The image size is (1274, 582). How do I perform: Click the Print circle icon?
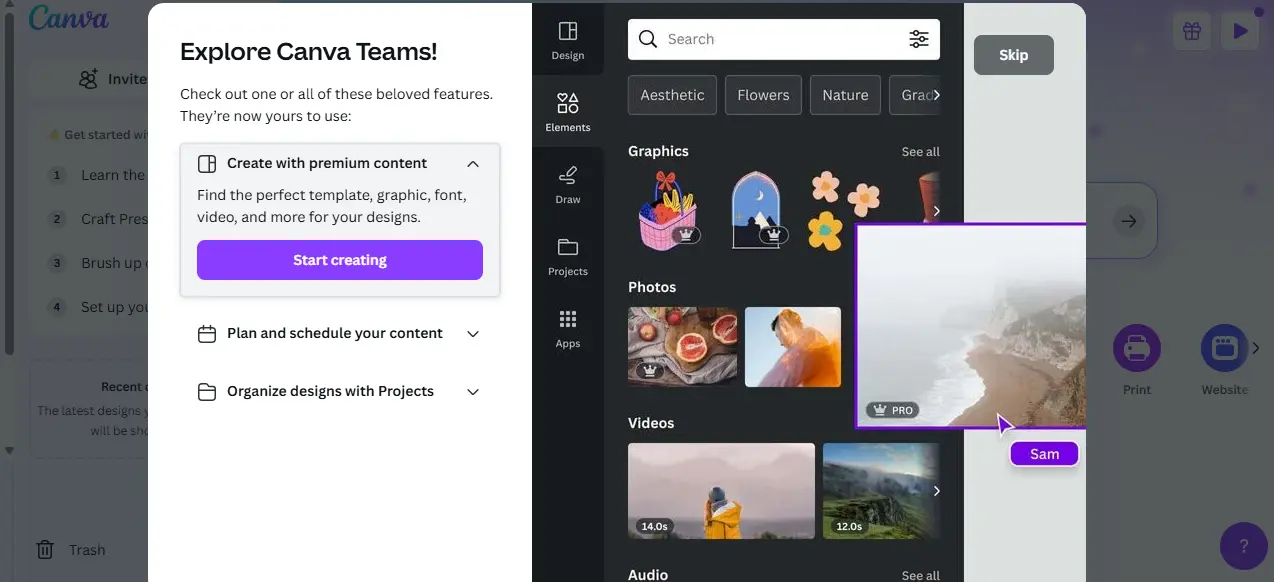click(x=1137, y=348)
